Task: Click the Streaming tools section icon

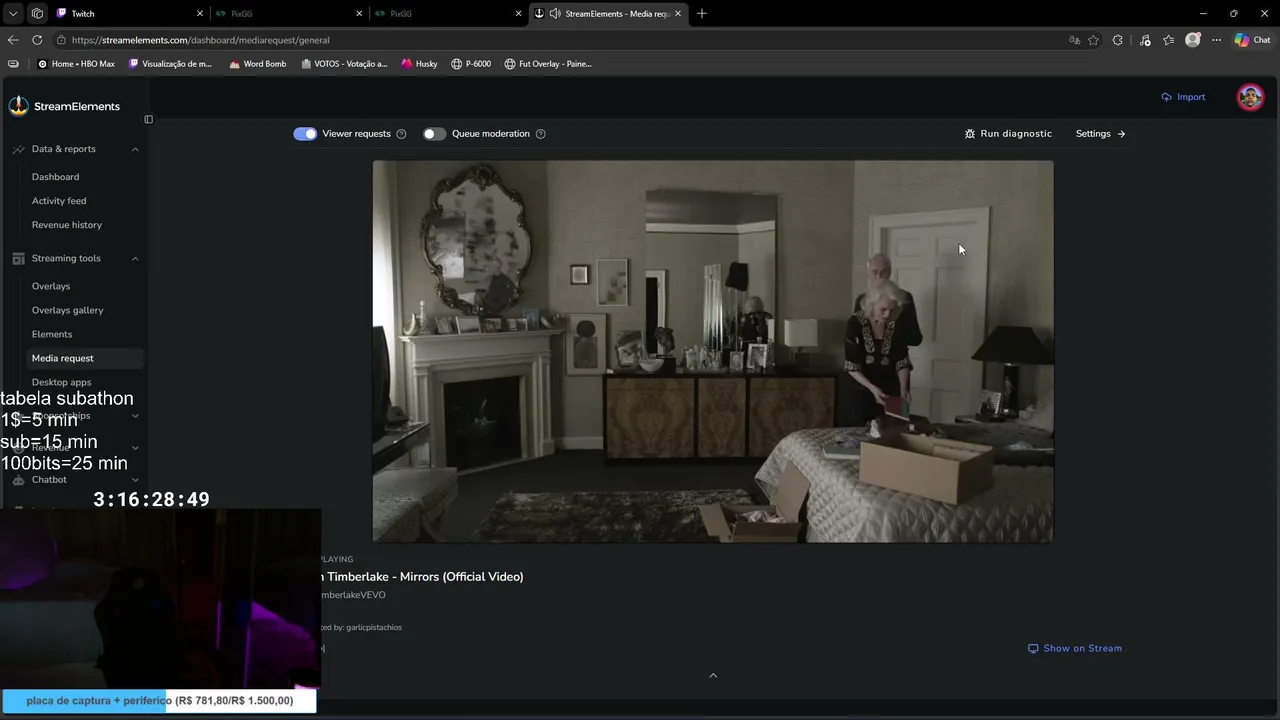Action: point(18,258)
